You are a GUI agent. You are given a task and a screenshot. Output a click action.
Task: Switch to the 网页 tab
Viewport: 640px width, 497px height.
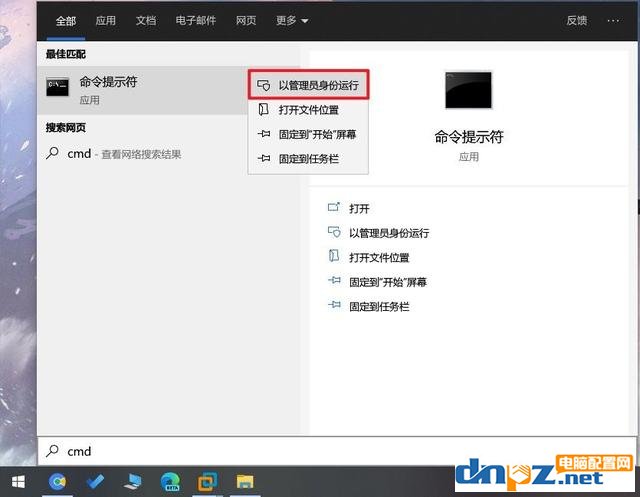pos(246,21)
